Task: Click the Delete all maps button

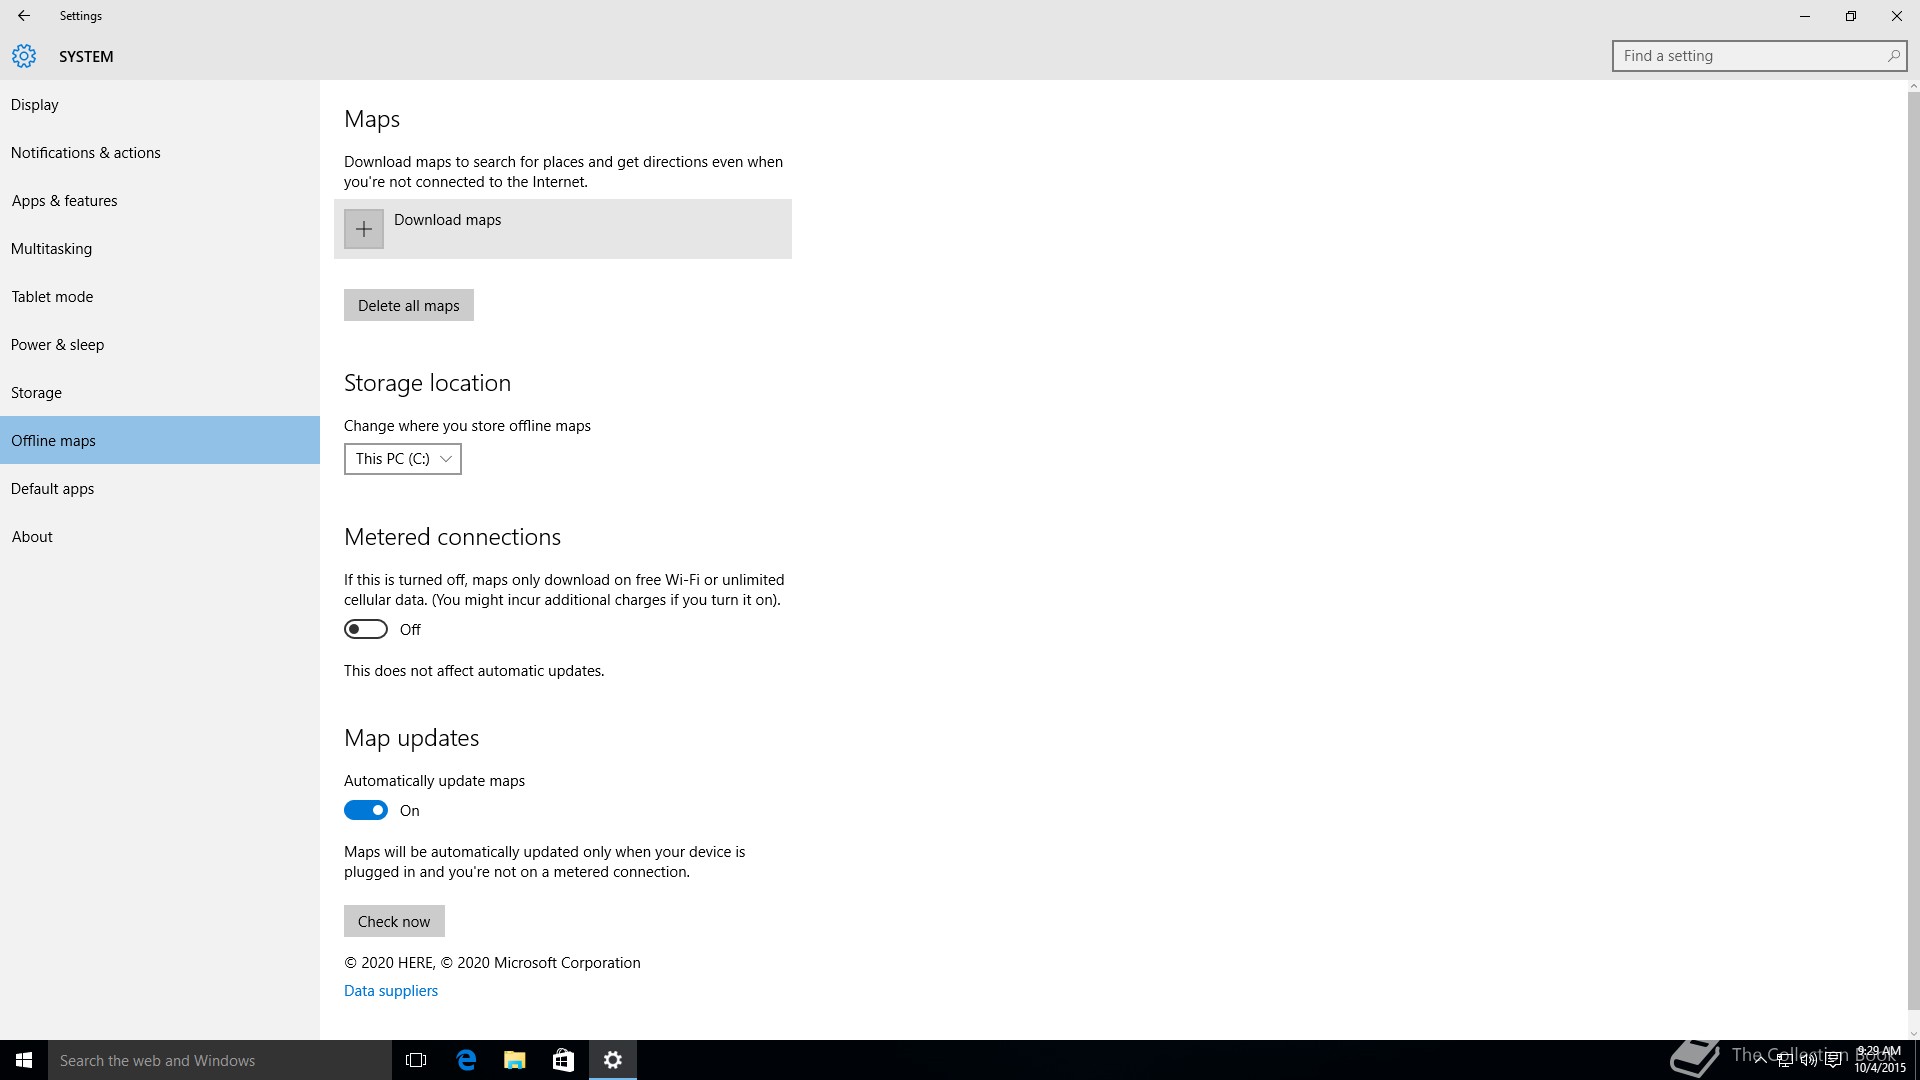Action: point(409,306)
